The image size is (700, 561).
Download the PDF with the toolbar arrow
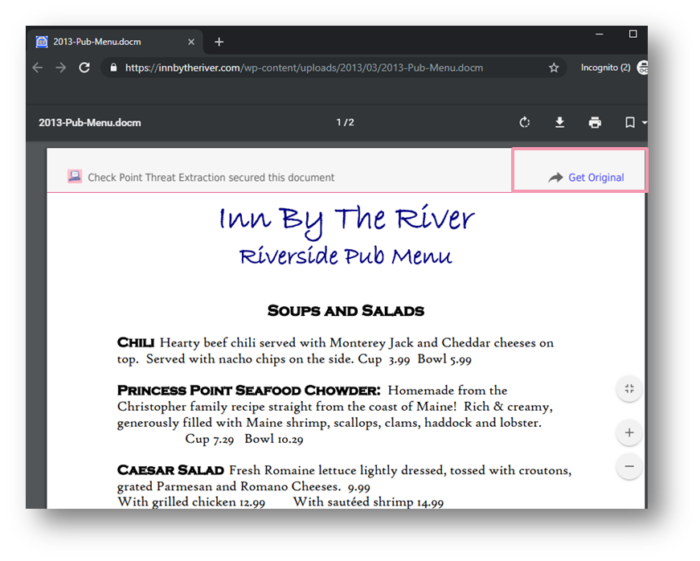pos(560,123)
